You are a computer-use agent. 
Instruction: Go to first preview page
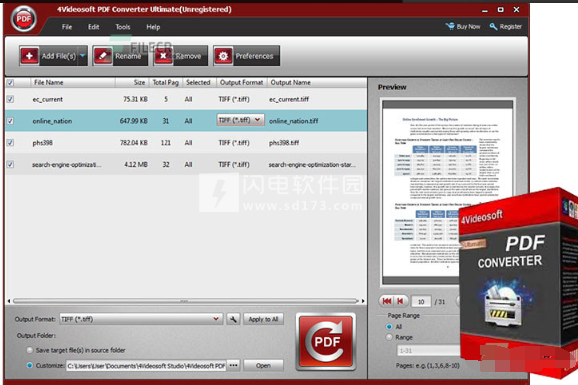pos(387,301)
